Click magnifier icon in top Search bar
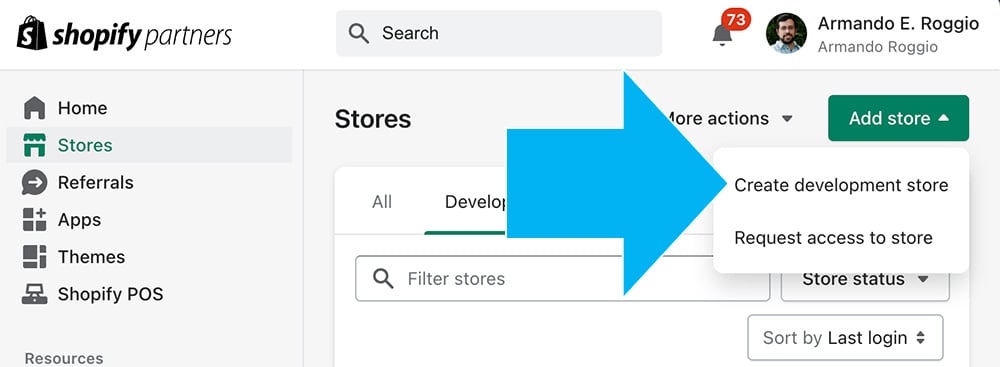Screen dimensions: 1000x367 tap(359, 33)
